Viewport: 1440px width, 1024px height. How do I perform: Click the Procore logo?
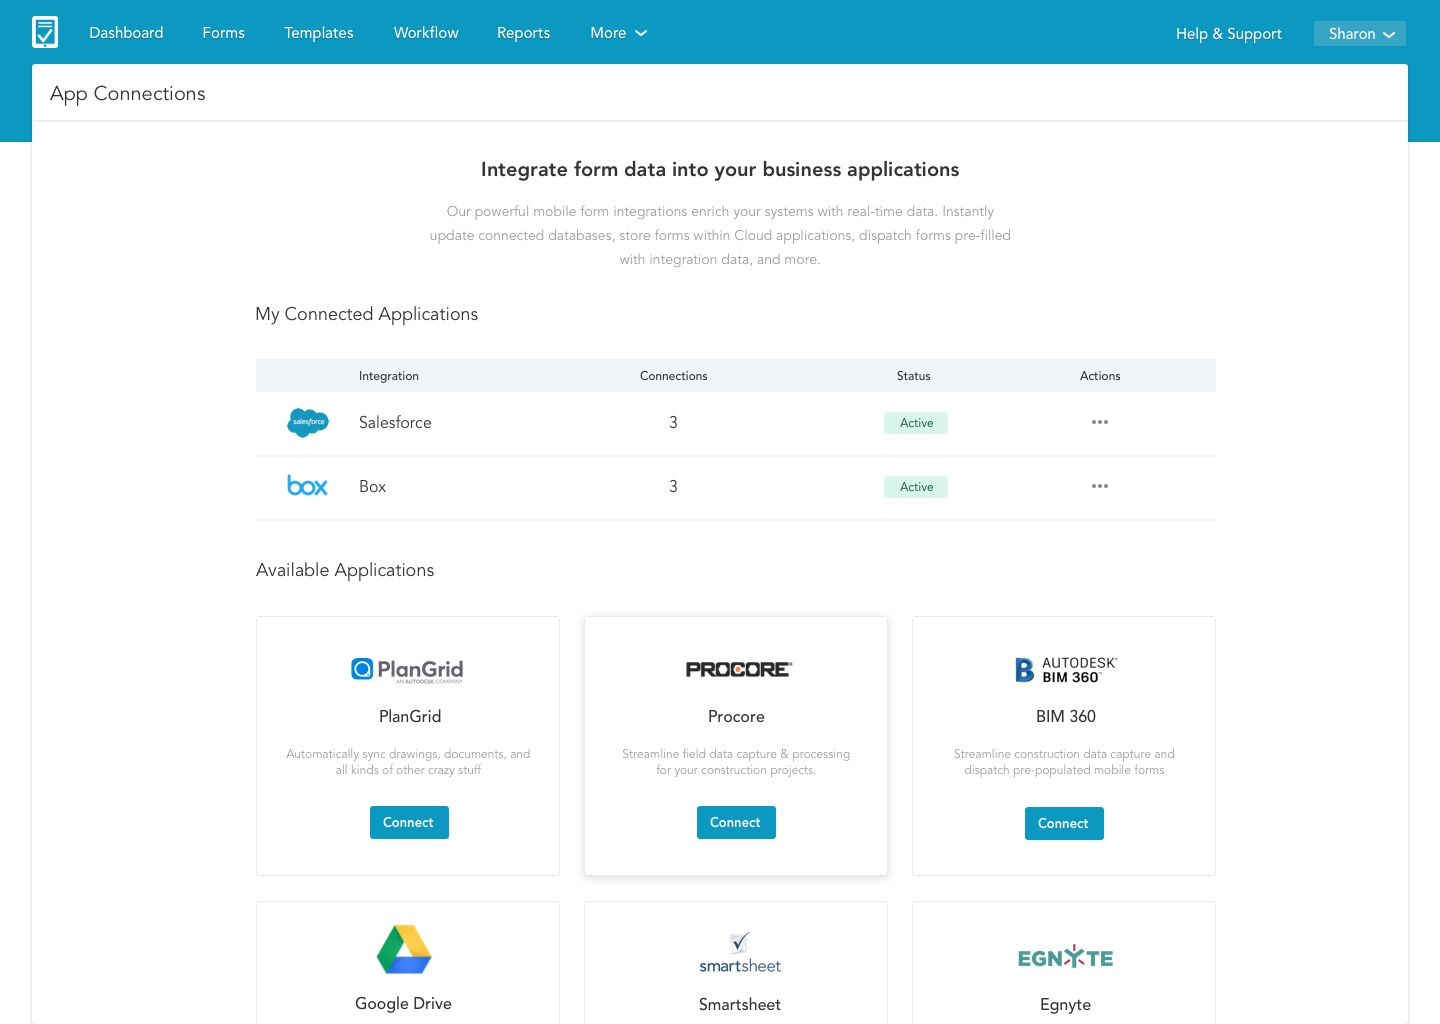point(738,669)
